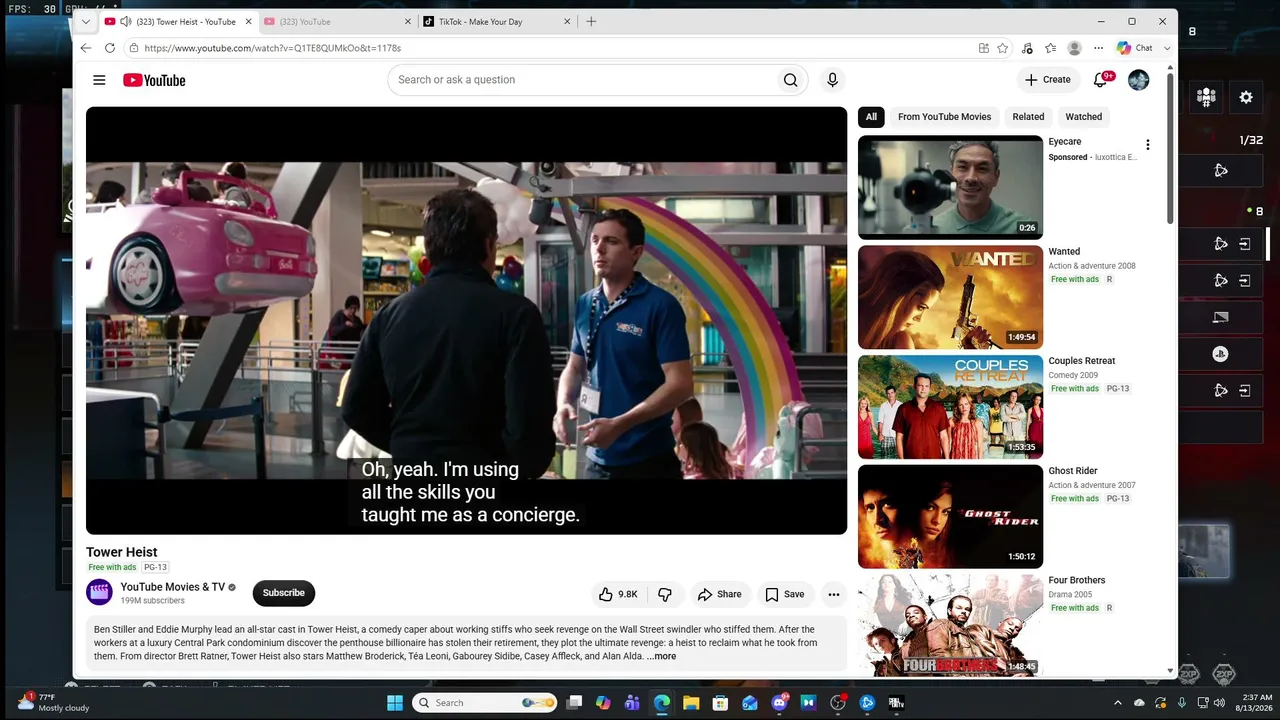The height and width of the screenshot is (720, 1280).
Task: Open the Ghost Rider movie title
Action: (x=1073, y=470)
